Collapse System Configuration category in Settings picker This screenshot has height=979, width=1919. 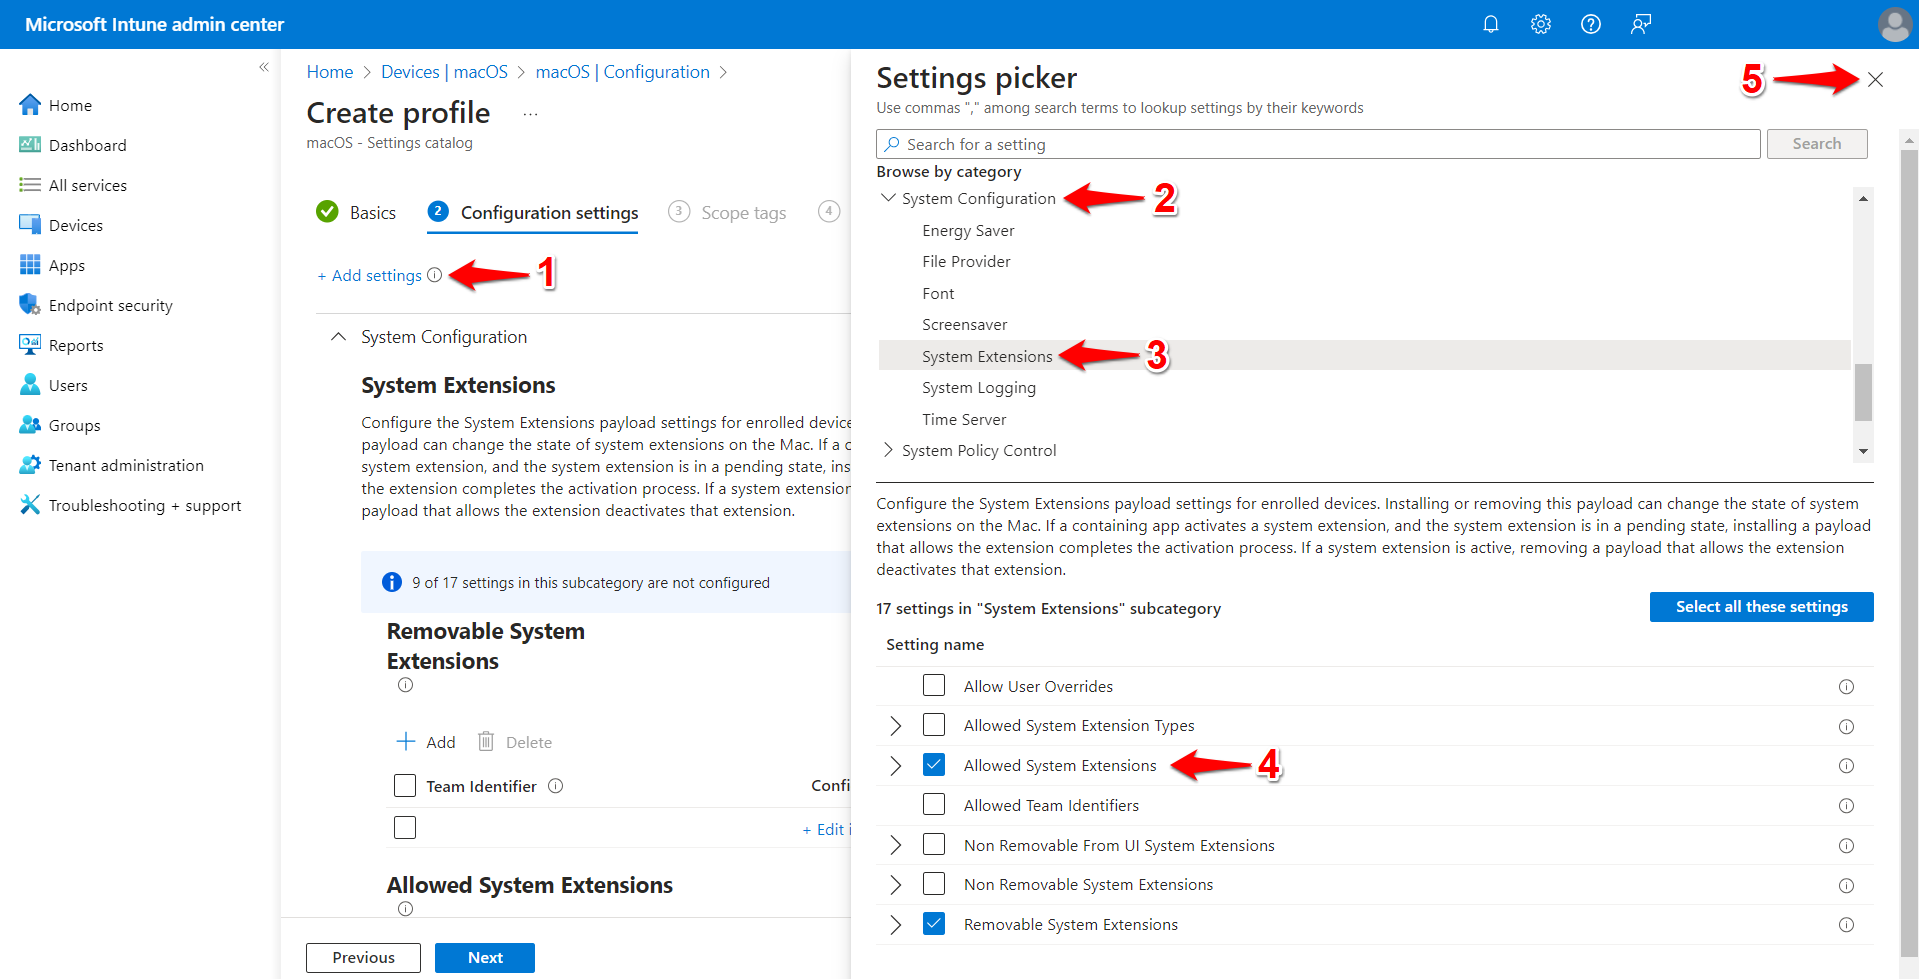coord(888,198)
